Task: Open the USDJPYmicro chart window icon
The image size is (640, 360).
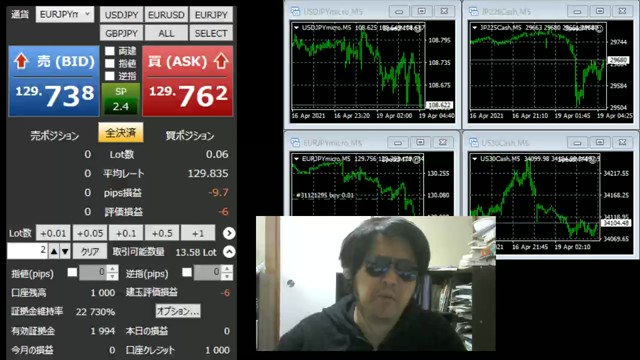Action: [295, 11]
